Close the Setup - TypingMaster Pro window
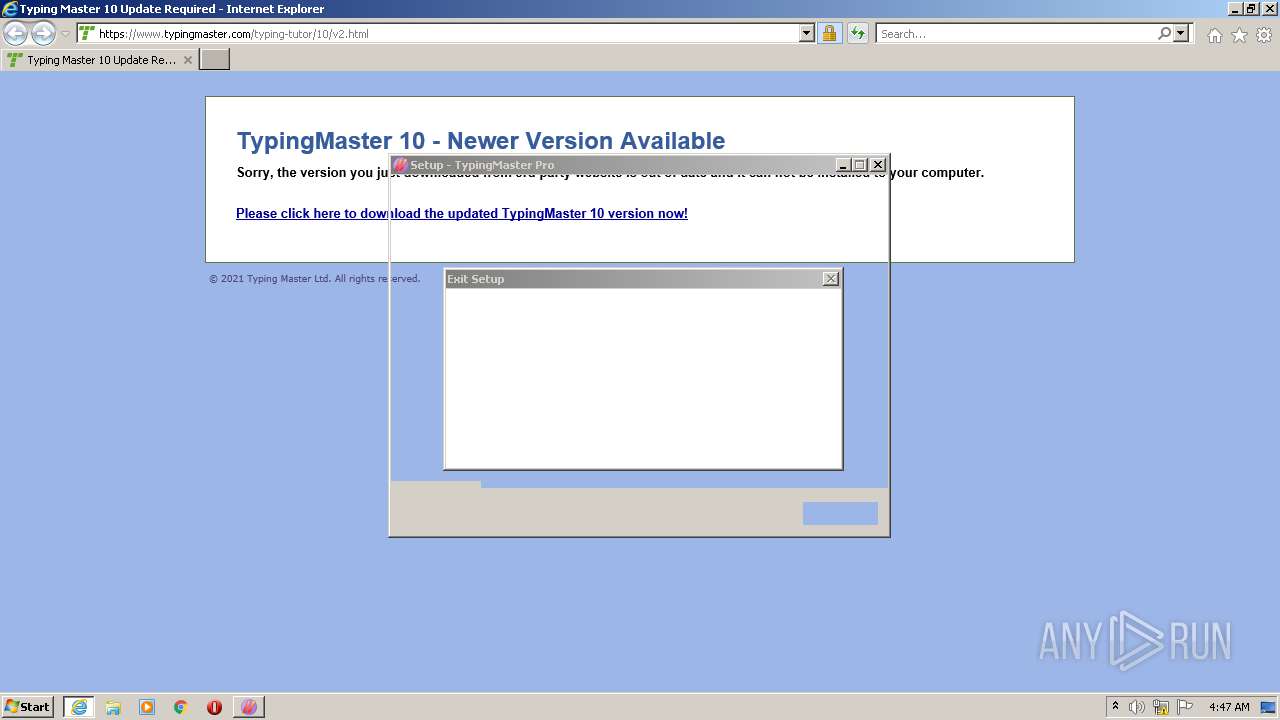 click(x=878, y=165)
